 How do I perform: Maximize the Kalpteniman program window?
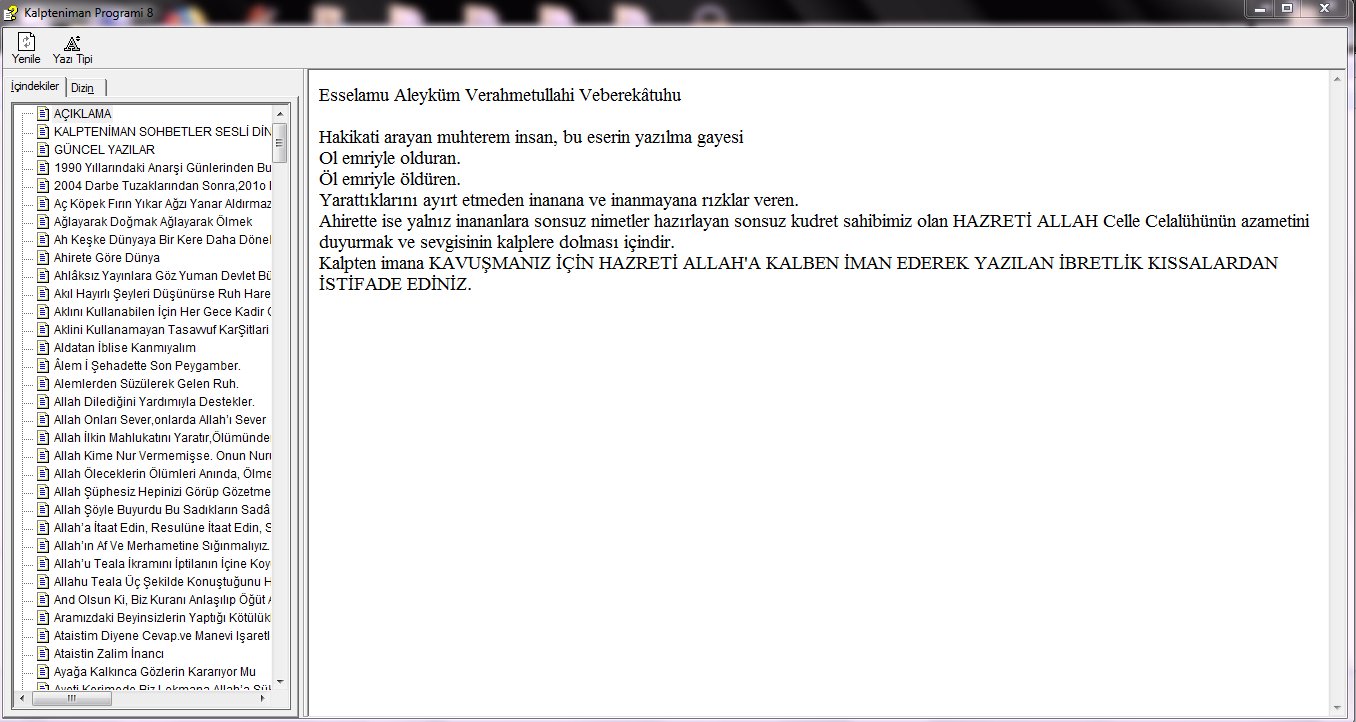1286,8
